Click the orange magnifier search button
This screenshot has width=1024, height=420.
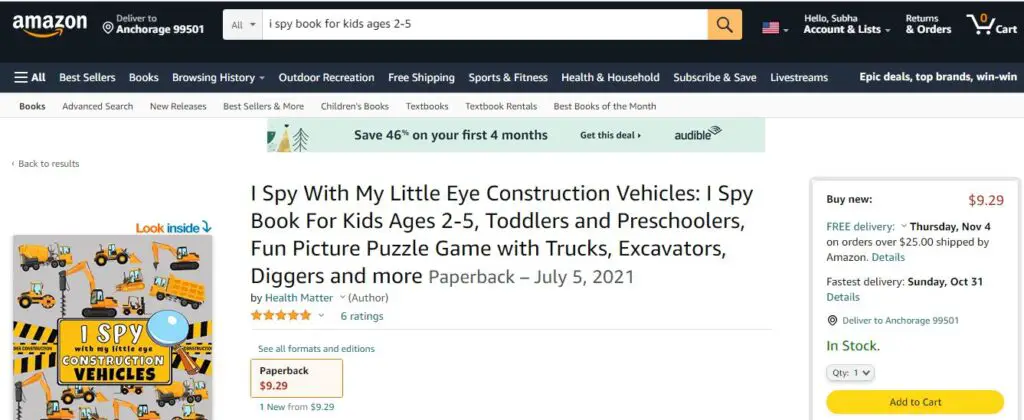(x=724, y=25)
